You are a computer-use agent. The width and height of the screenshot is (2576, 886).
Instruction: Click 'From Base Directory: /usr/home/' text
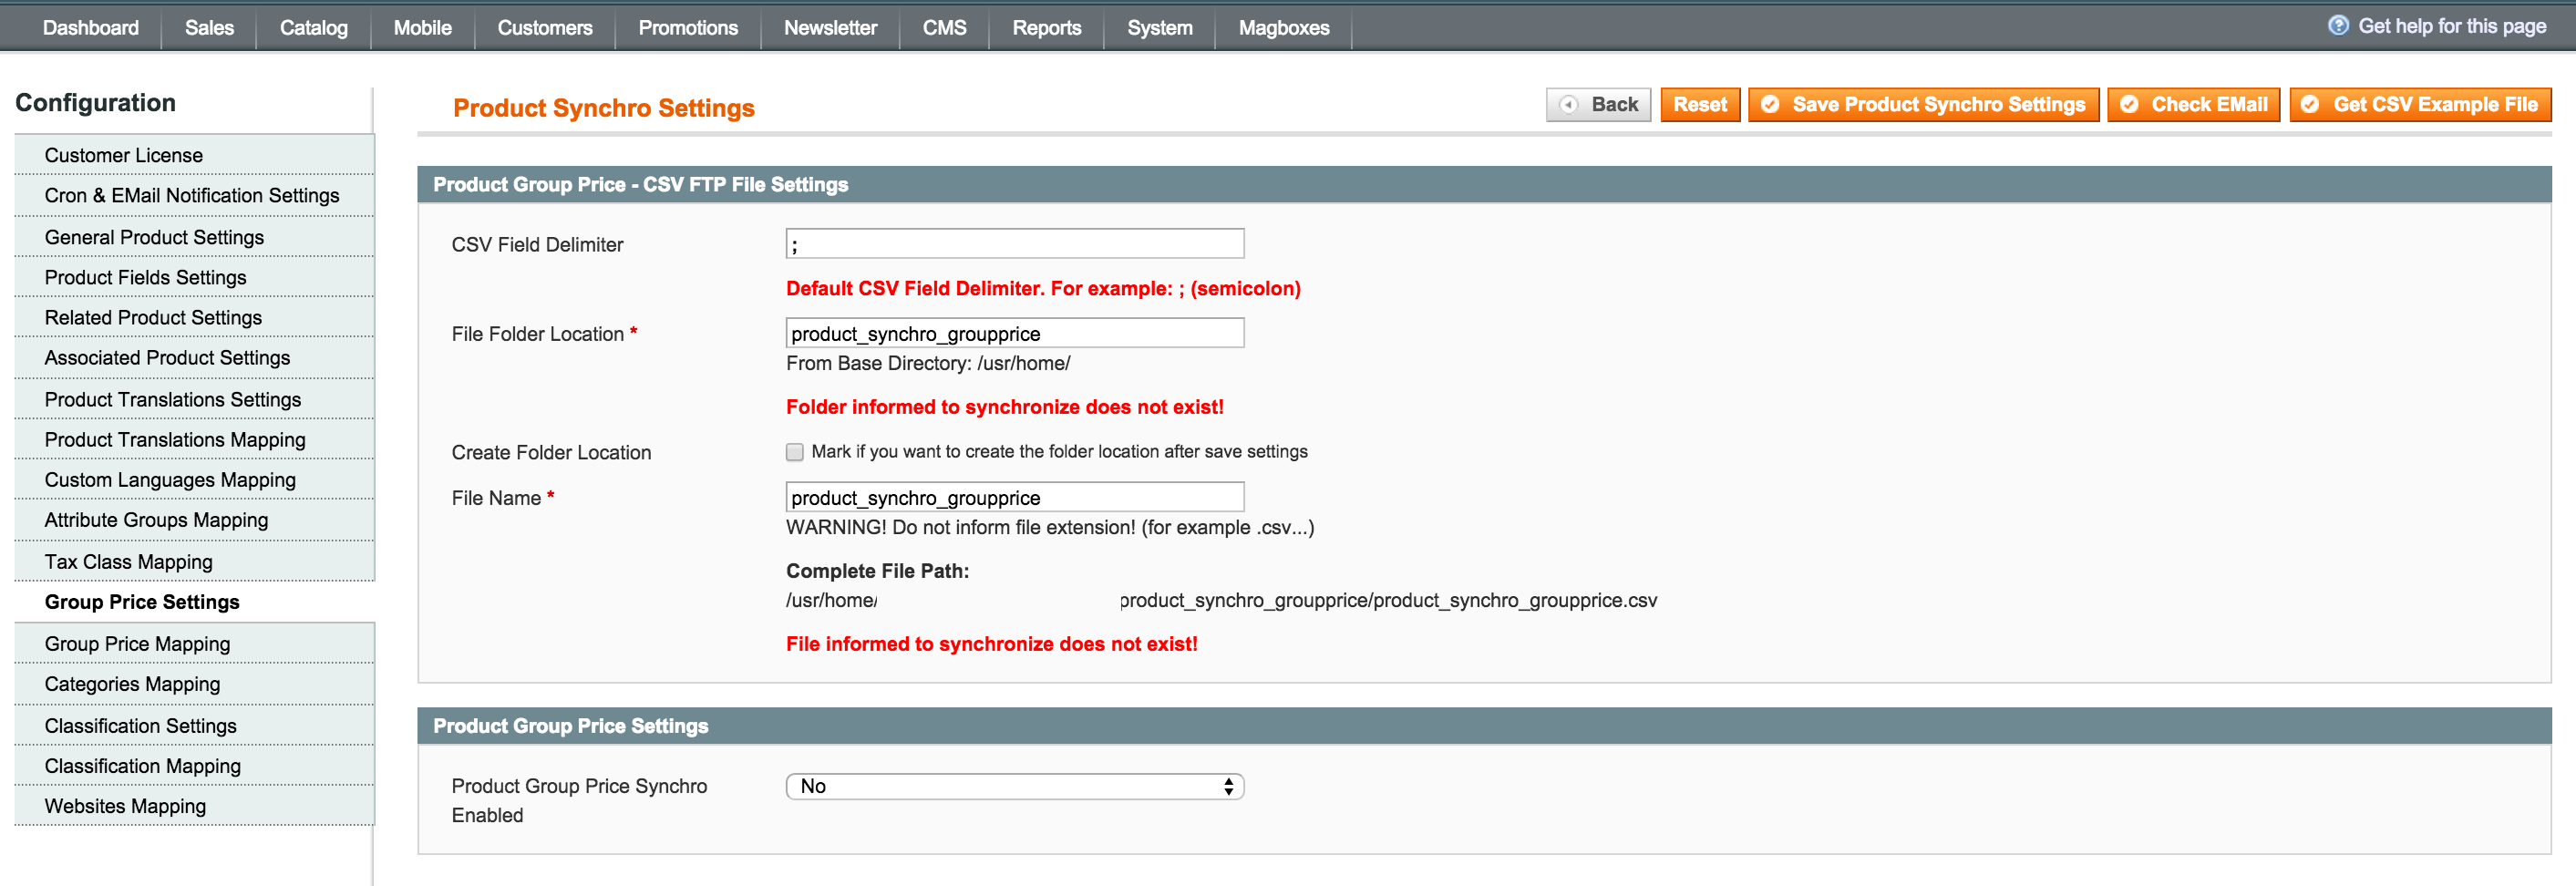(x=928, y=363)
